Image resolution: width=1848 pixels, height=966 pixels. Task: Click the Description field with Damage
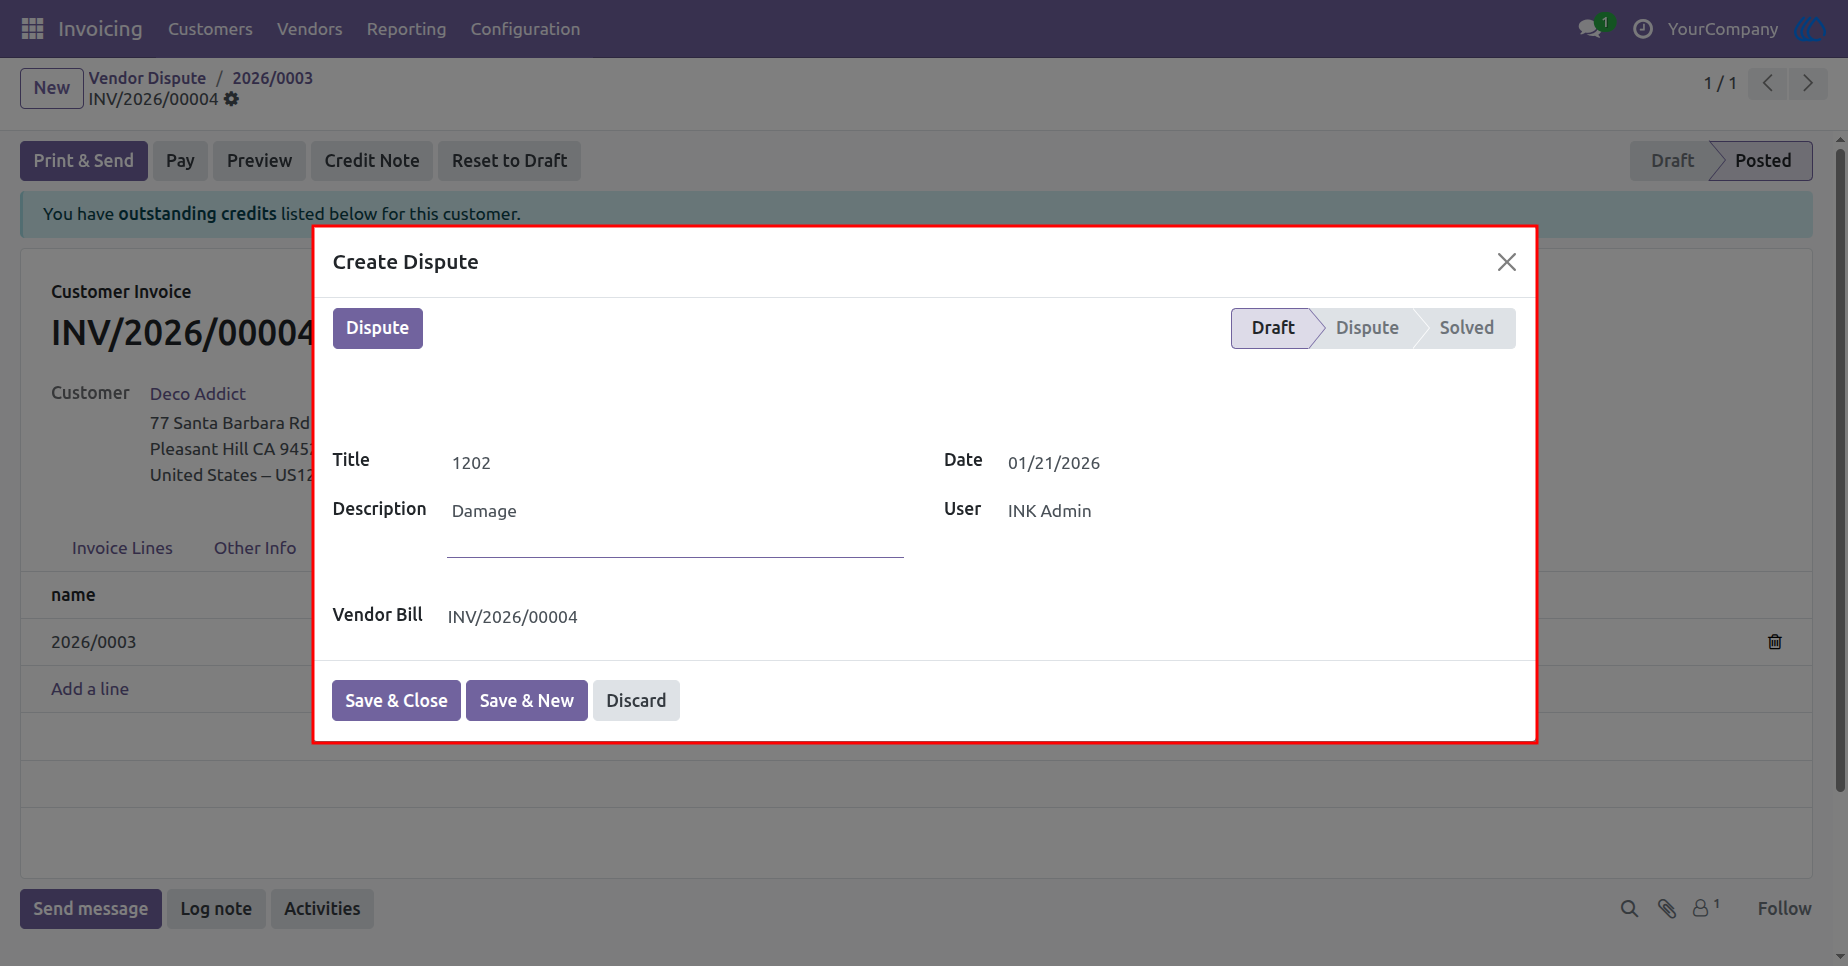tap(675, 527)
